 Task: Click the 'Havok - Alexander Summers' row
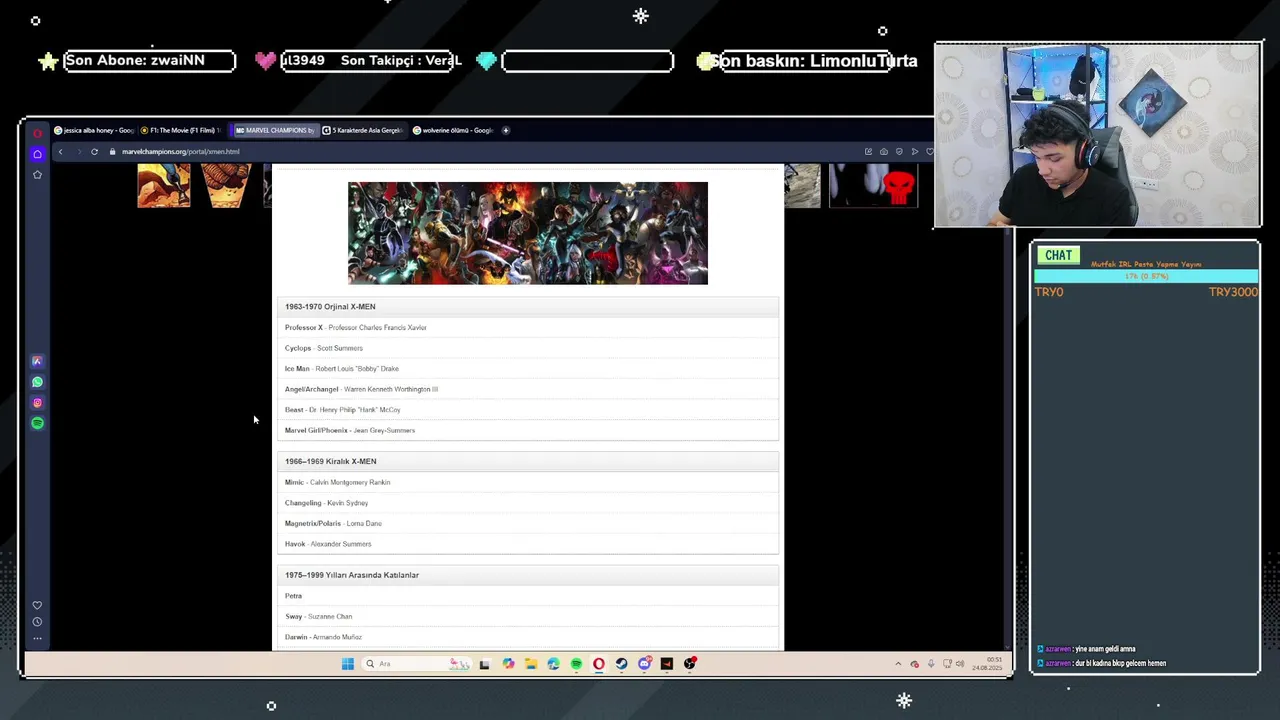(x=528, y=544)
